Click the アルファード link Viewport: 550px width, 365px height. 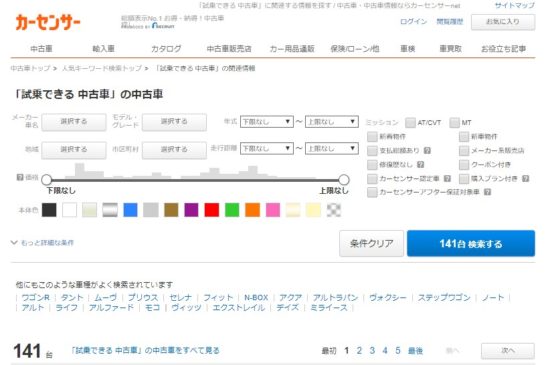111,307
